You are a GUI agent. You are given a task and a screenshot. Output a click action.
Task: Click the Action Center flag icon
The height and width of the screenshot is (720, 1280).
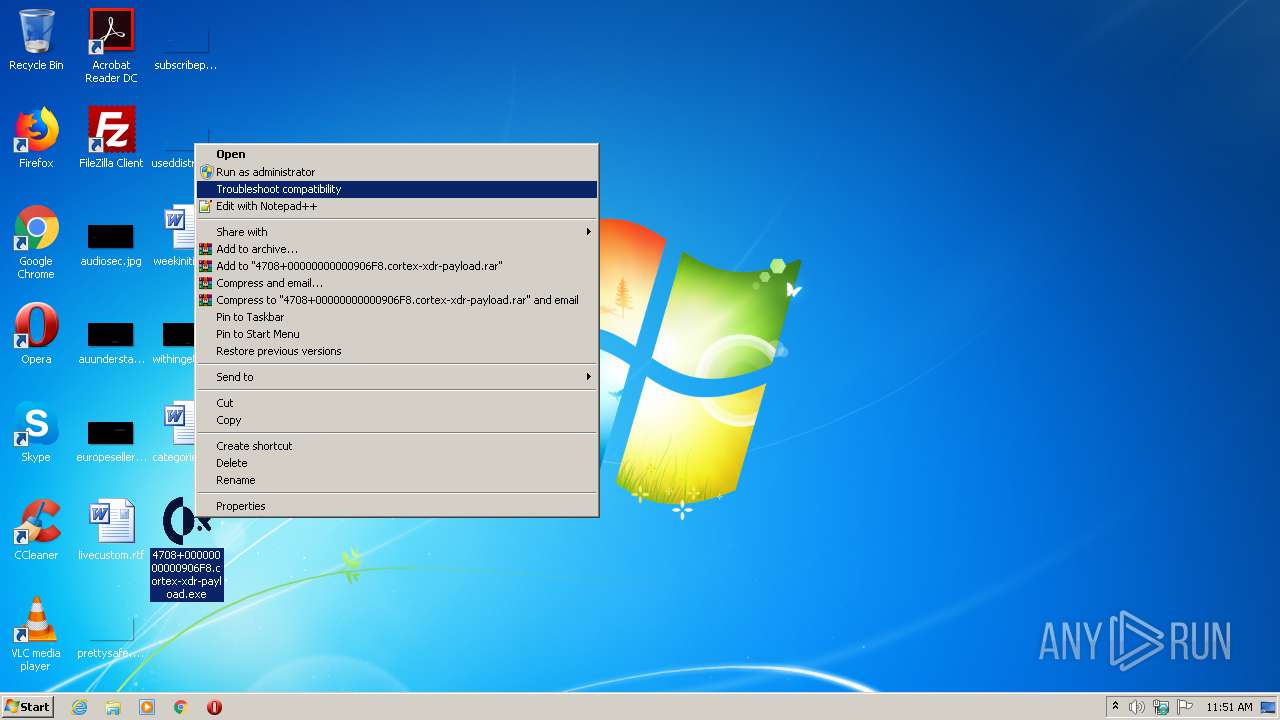(1184, 707)
